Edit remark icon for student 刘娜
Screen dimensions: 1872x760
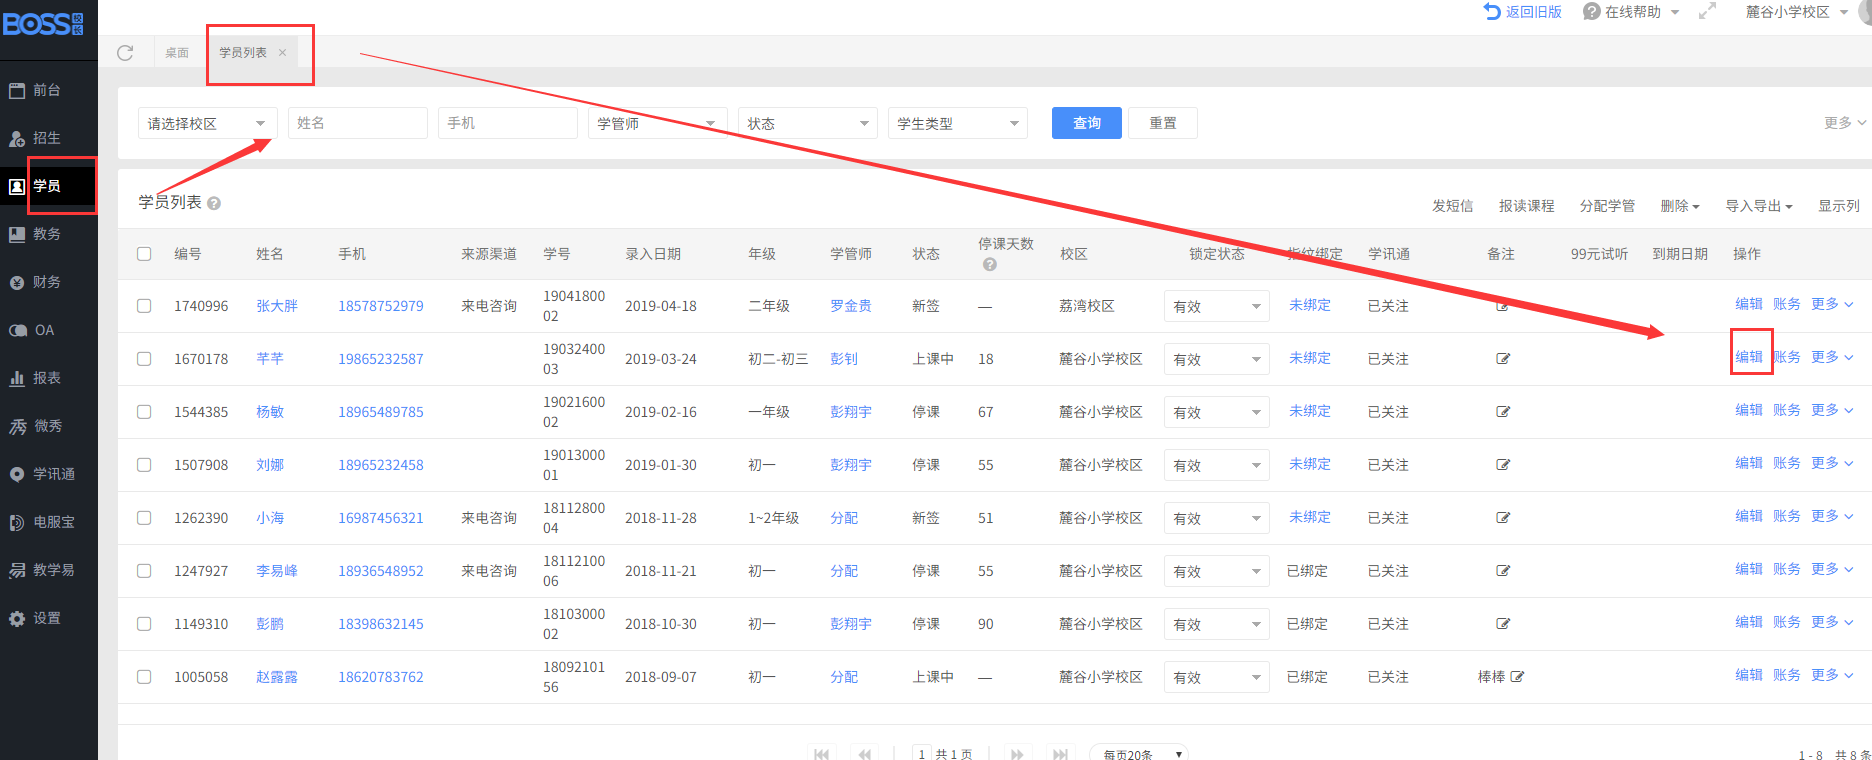click(1503, 465)
